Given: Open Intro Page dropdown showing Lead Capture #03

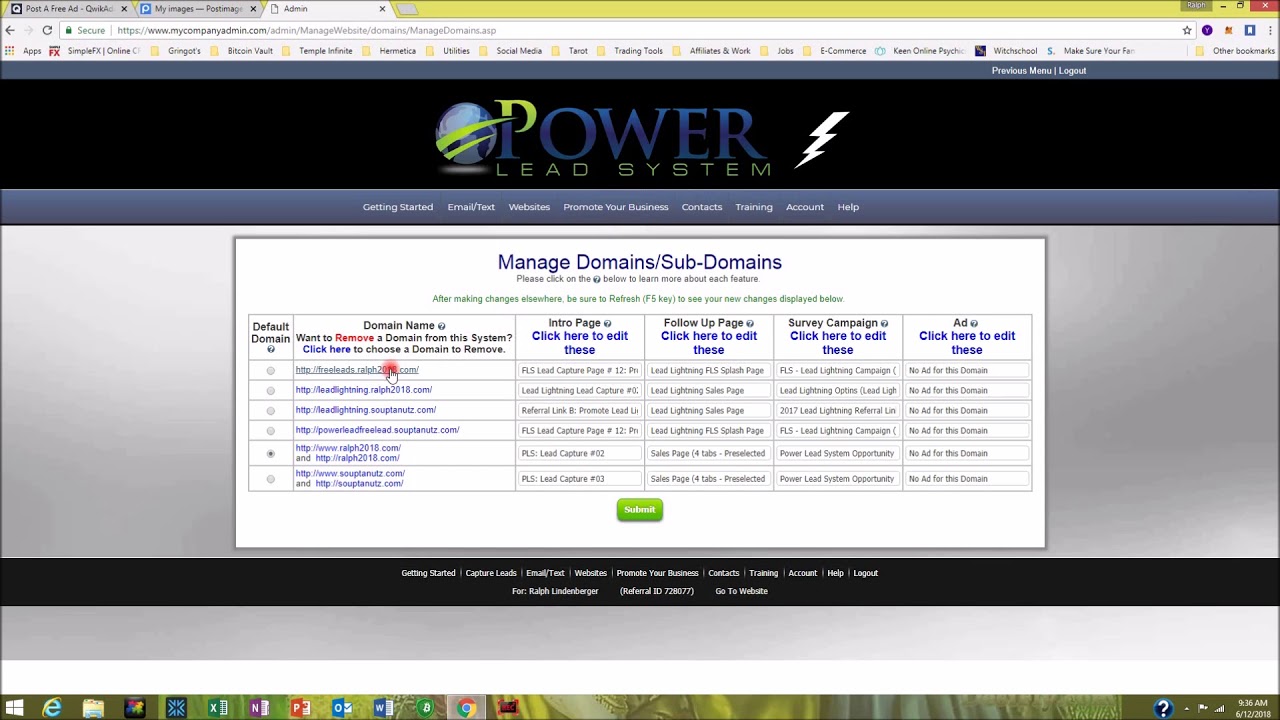Looking at the screenshot, I should coord(579,478).
